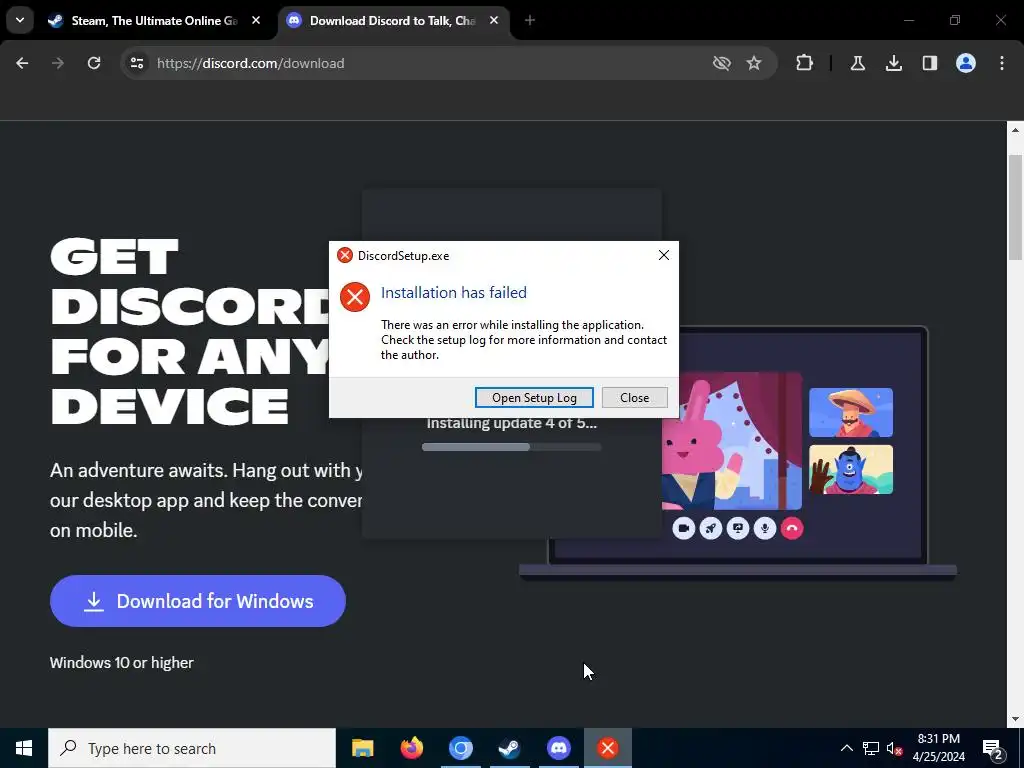View site information icon in the address bar

[x=136, y=63]
